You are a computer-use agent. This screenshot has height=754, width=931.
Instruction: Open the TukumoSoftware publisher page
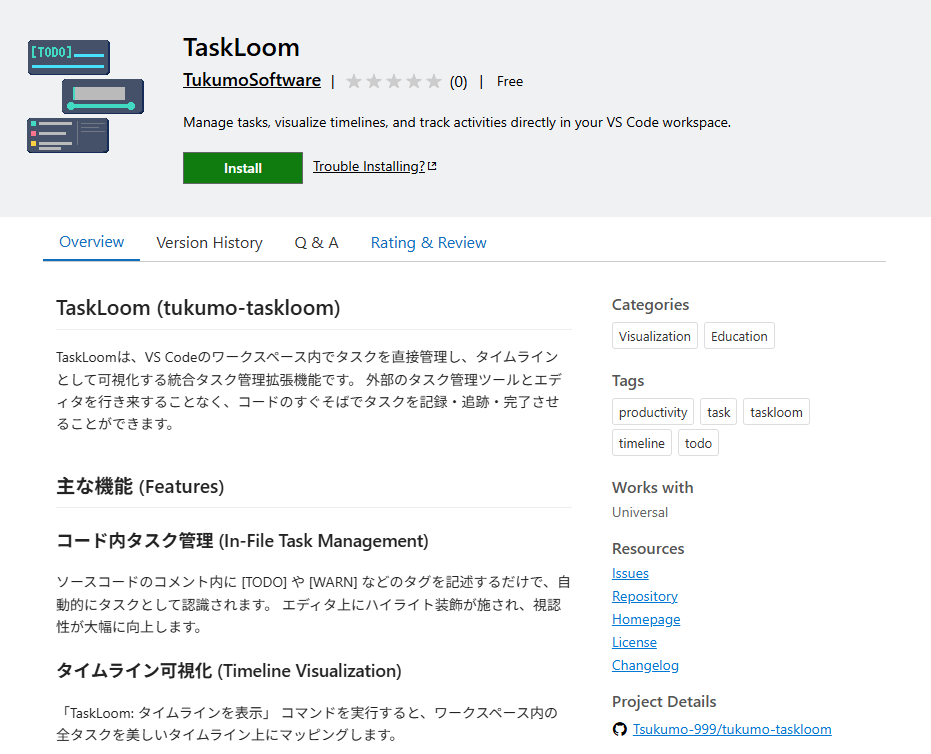tap(252, 80)
